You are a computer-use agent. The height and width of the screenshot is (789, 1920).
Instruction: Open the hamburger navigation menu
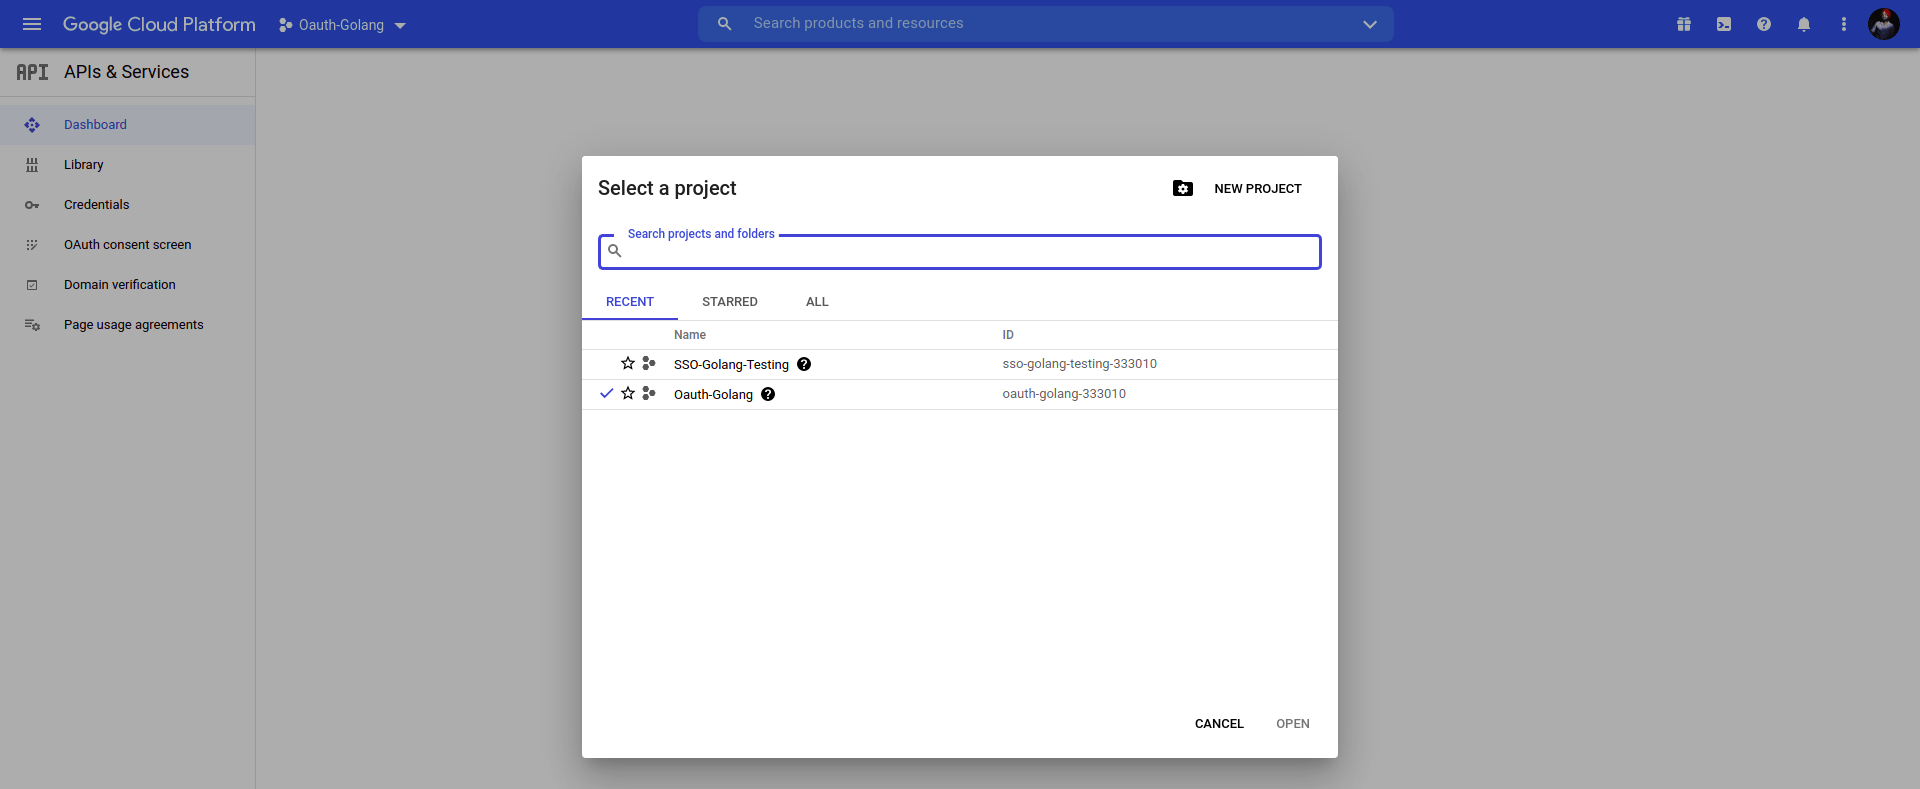click(32, 24)
